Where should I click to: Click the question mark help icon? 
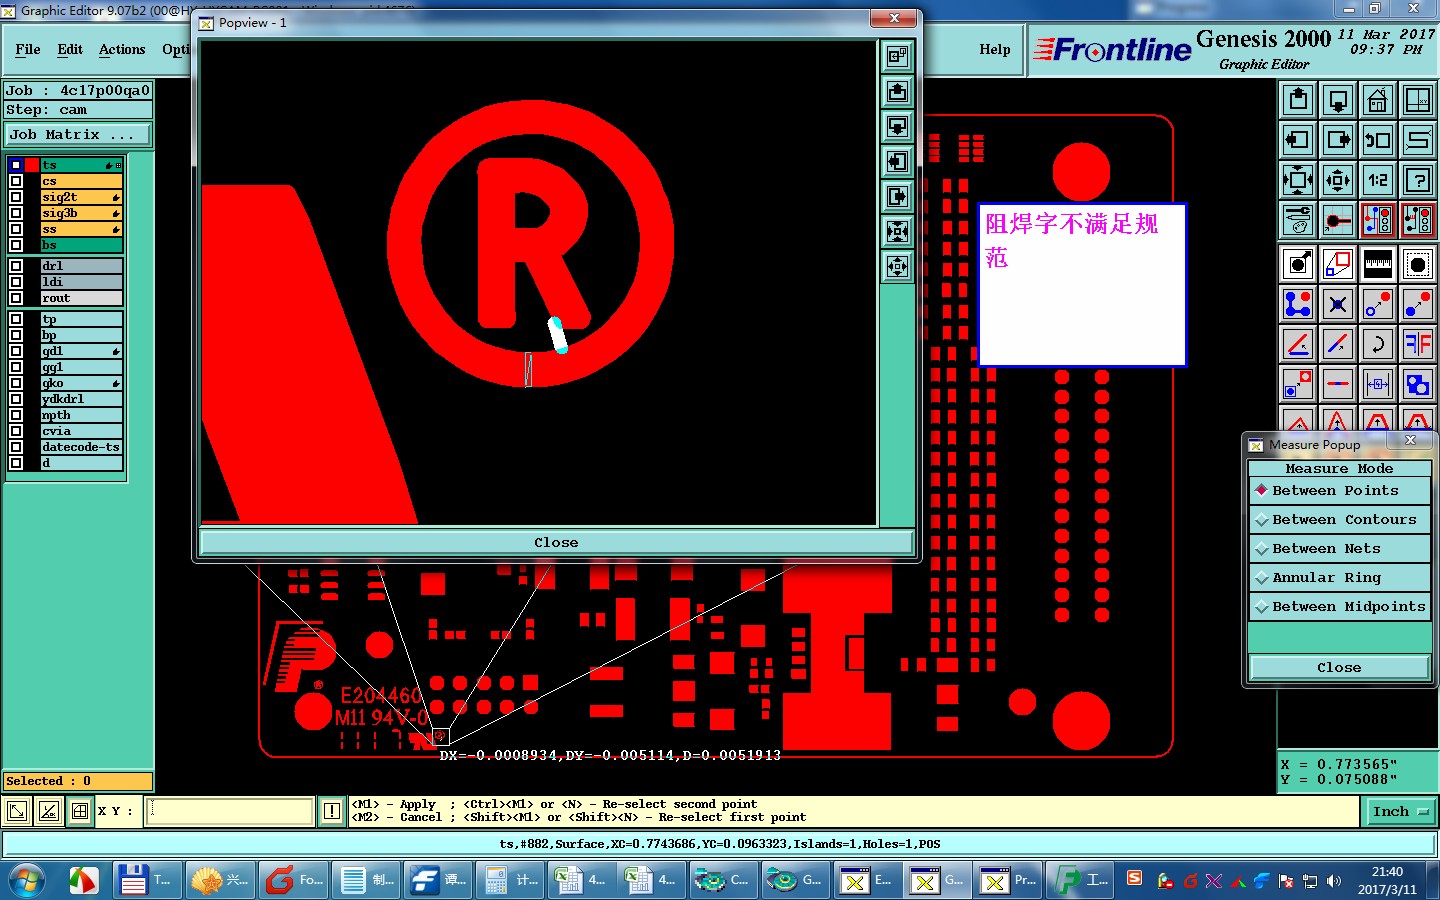pos(1418,180)
